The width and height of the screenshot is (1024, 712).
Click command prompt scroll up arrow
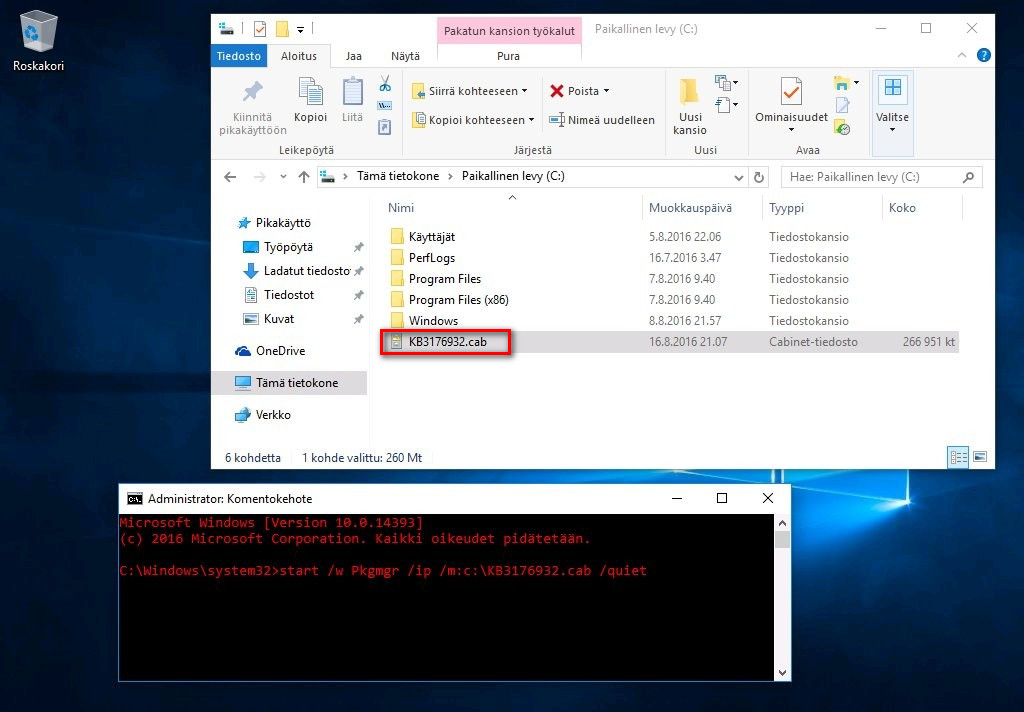[782, 523]
